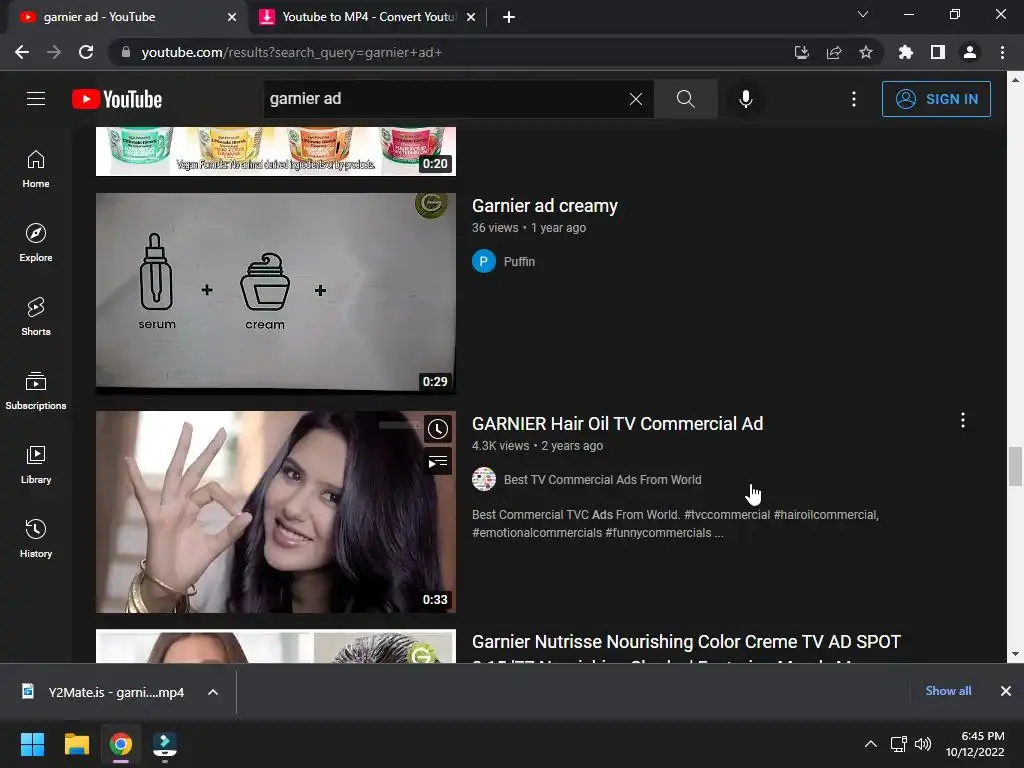This screenshot has width=1024, height=768.
Task: Open a new browser tab
Action: (x=509, y=17)
